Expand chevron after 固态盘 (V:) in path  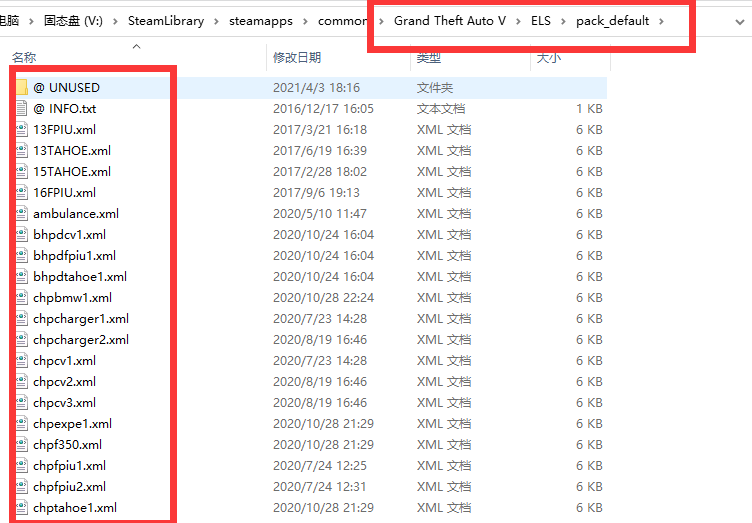(115, 22)
